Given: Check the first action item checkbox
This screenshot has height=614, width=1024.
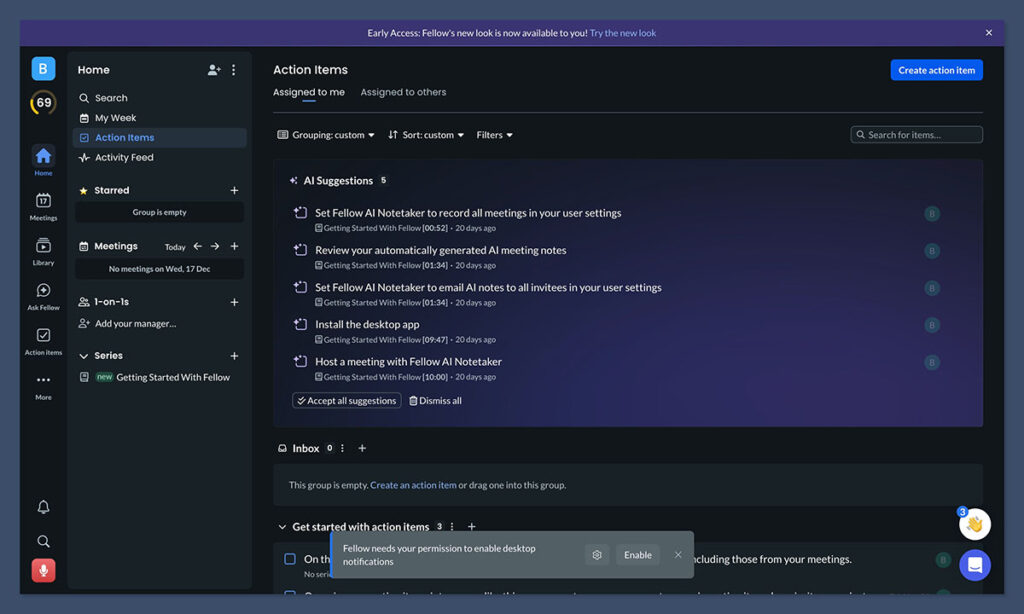Looking at the screenshot, I should point(290,559).
